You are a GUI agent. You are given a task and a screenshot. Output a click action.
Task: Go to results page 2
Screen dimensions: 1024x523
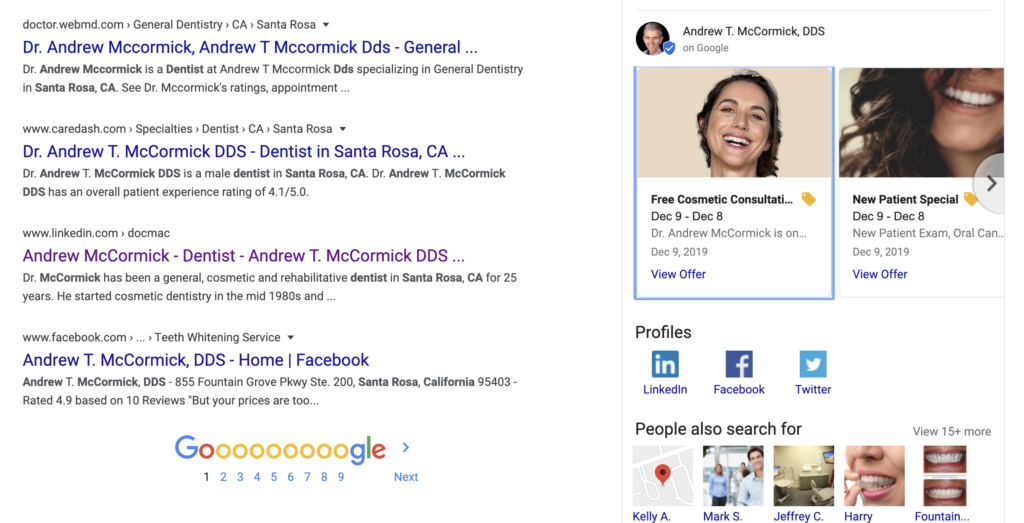click(223, 477)
